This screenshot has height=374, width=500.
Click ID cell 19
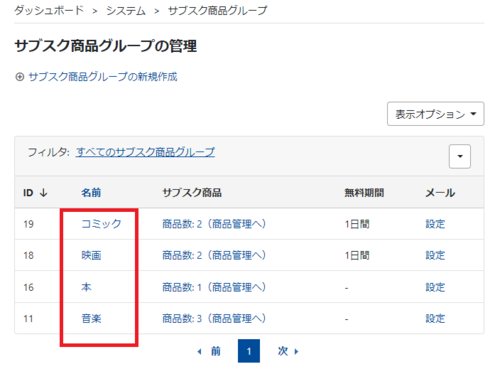pos(28,224)
